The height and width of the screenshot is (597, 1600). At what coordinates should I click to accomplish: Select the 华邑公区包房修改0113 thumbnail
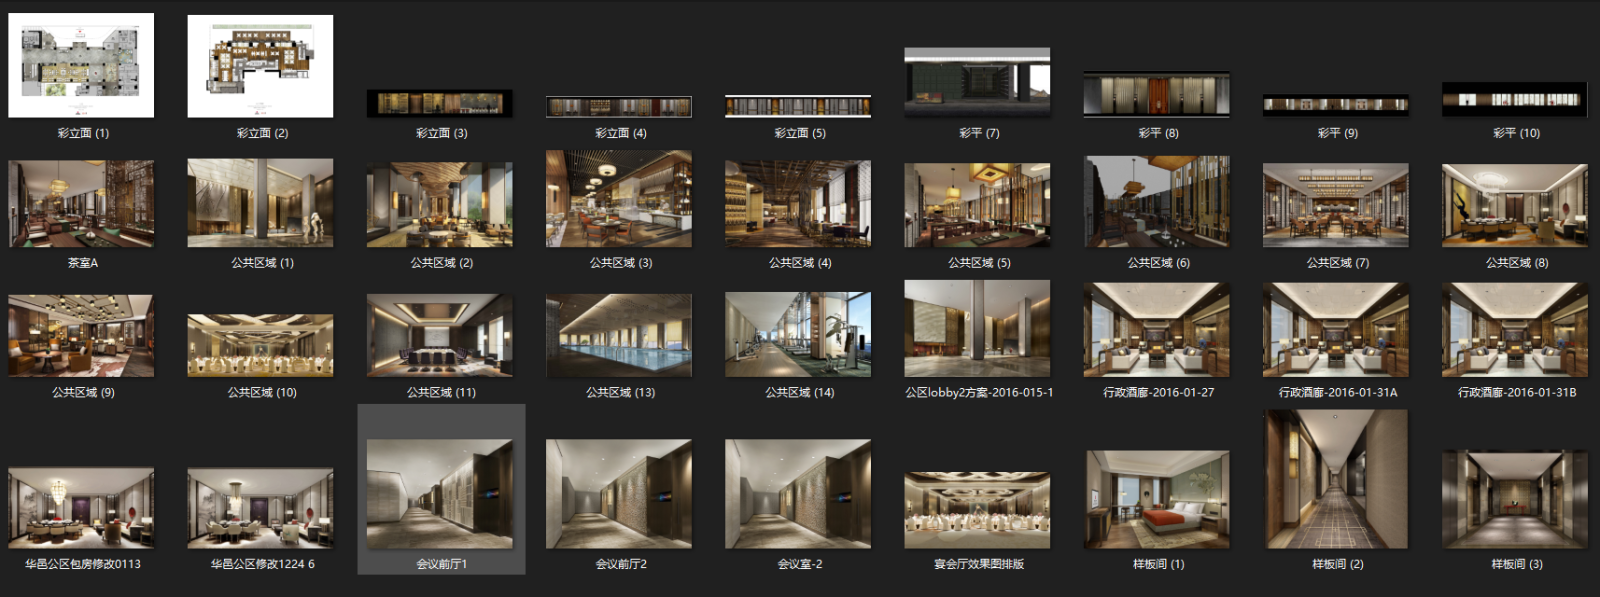(81, 509)
